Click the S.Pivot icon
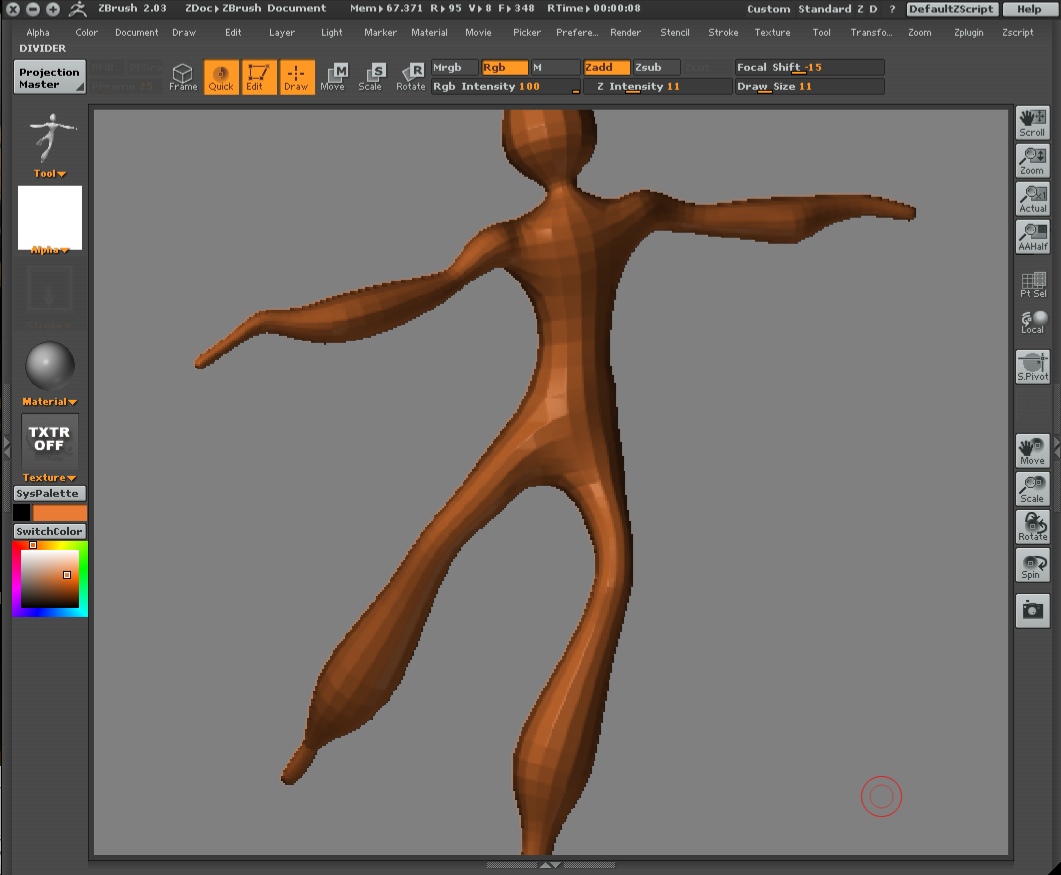Screen dimensions: 1061x875 (x=1032, y=365)
